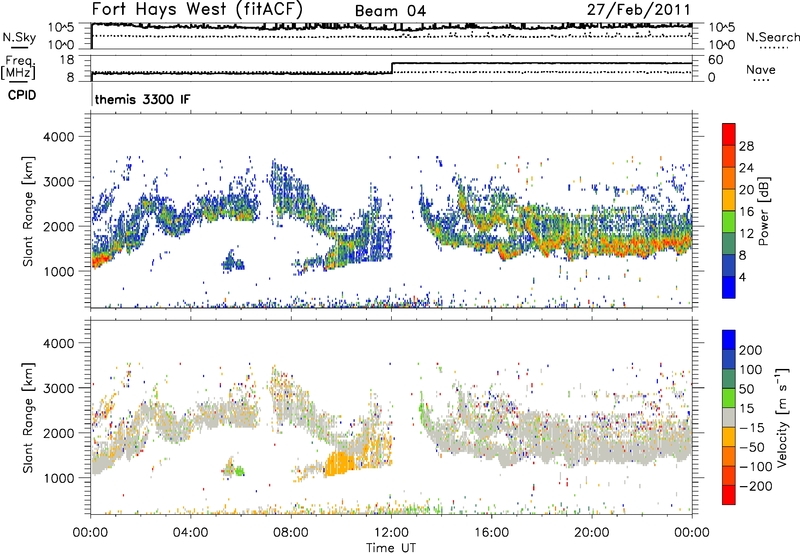Click the orange velocity patch near 10:00

(339, 463)
